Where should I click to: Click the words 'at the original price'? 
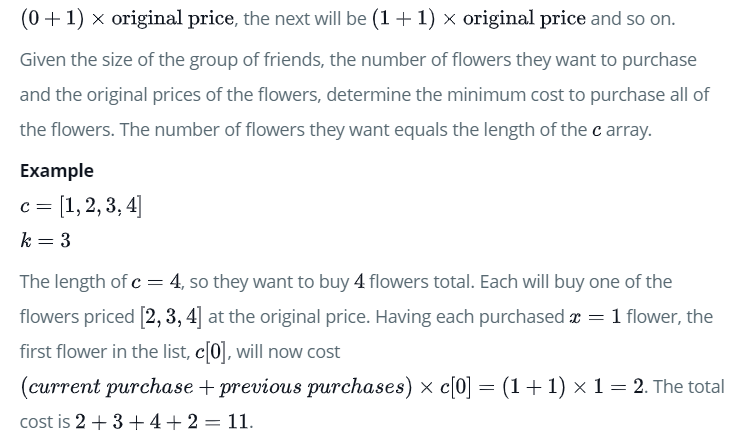point(287,317)
